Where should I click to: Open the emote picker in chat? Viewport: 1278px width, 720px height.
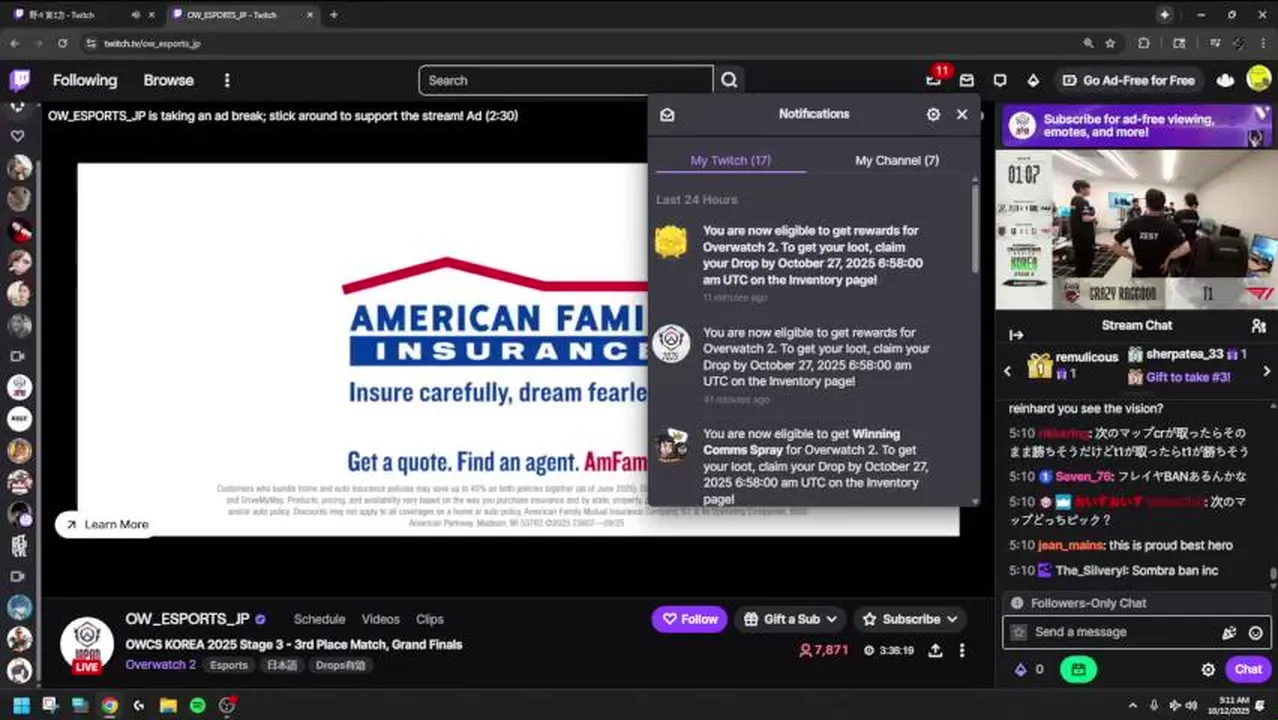pyautogui.click(x=1255, y=632)
